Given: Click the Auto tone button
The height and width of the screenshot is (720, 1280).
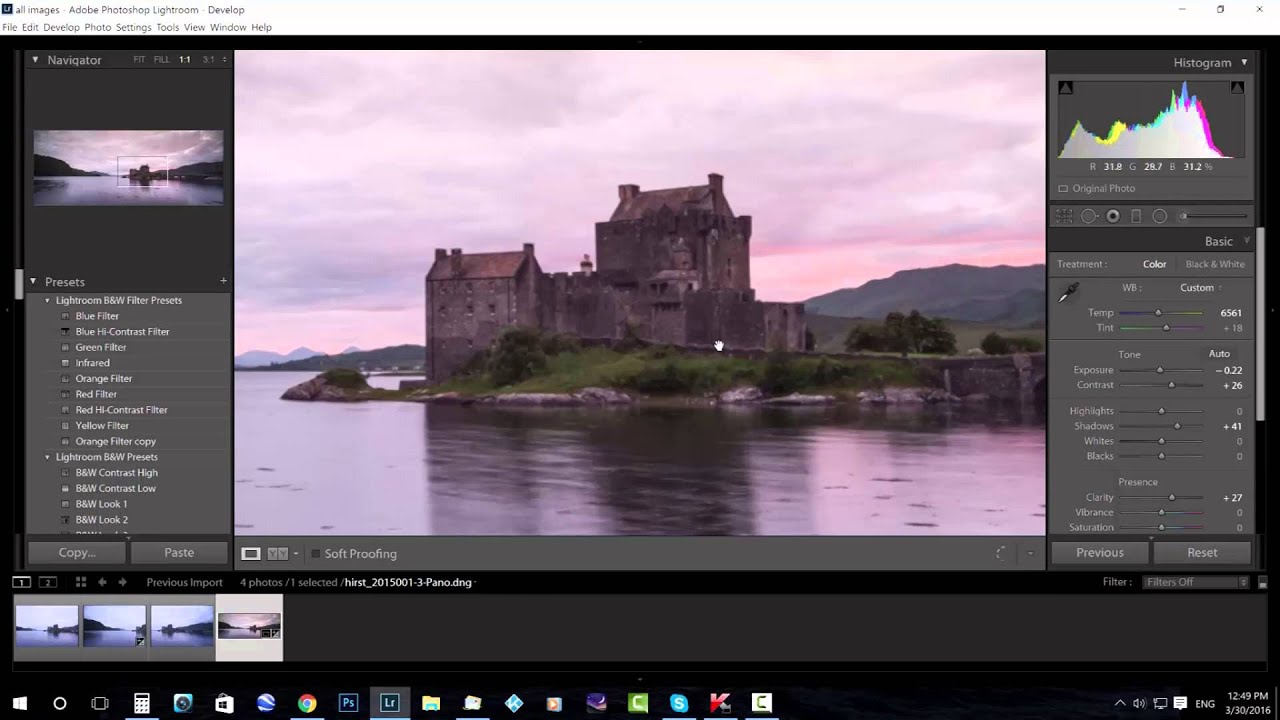Looking at the screenshot, I should (x=1219, y=354).
